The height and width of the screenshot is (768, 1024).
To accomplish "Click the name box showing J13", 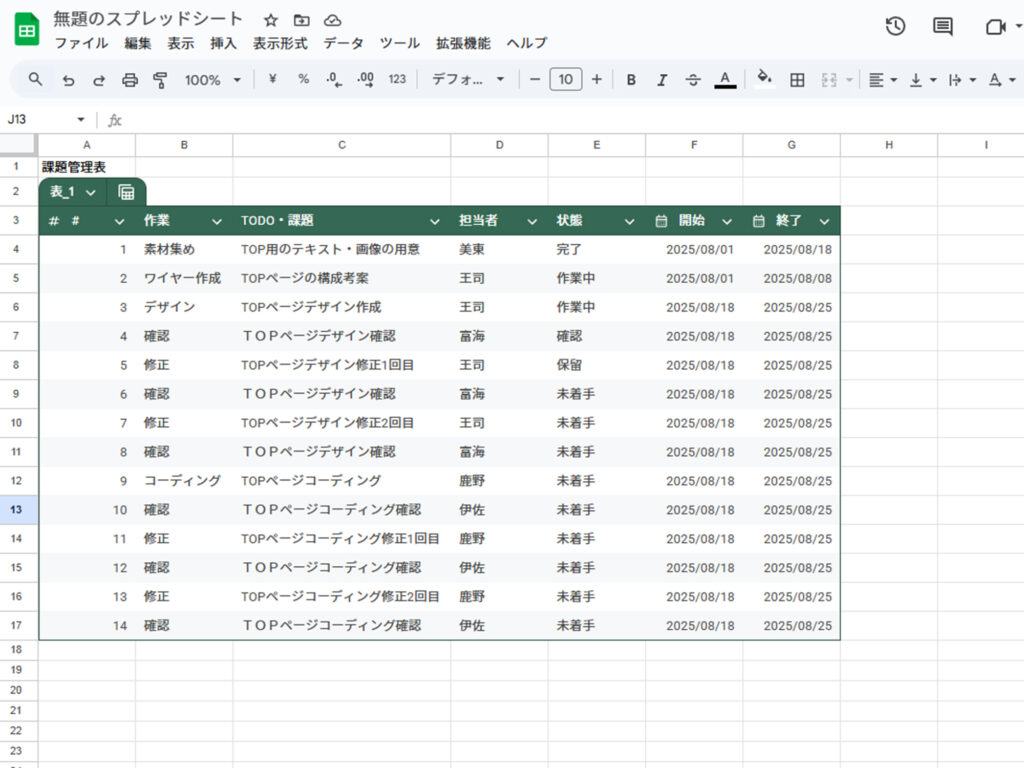I will pos(39,120).
